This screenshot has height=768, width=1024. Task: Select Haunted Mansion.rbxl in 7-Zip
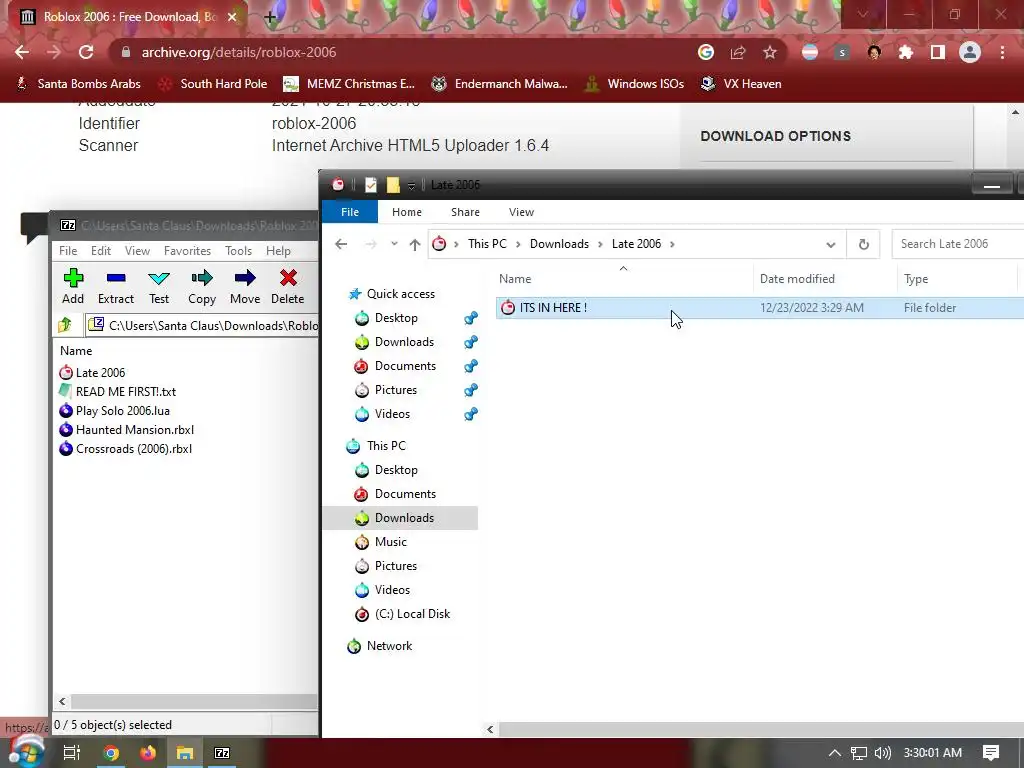pos(127,429)
